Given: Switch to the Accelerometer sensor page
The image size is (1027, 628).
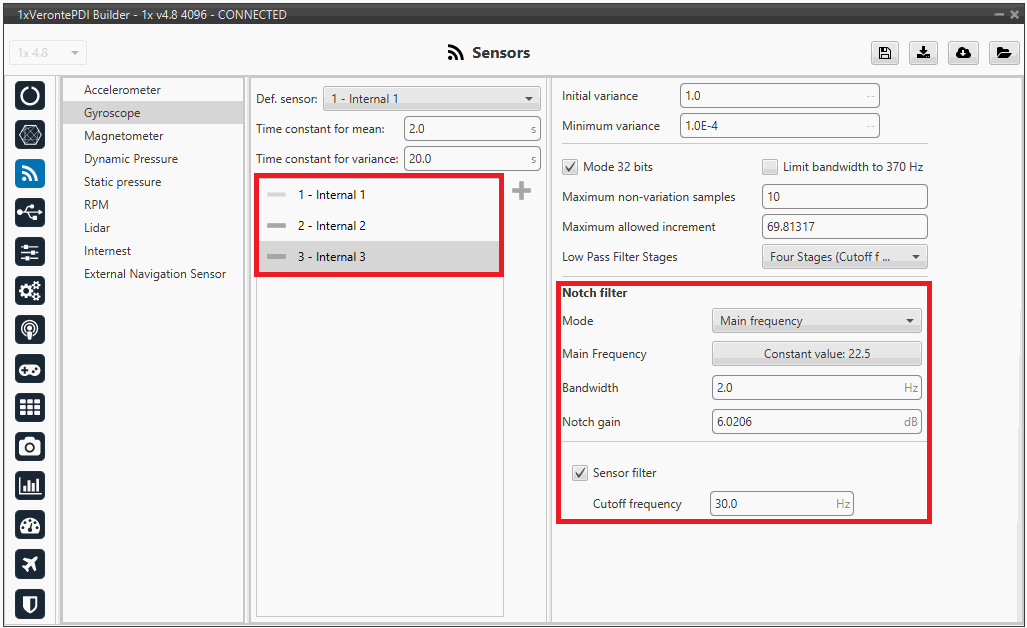Looking at the screenshot, I should [122, 90].
